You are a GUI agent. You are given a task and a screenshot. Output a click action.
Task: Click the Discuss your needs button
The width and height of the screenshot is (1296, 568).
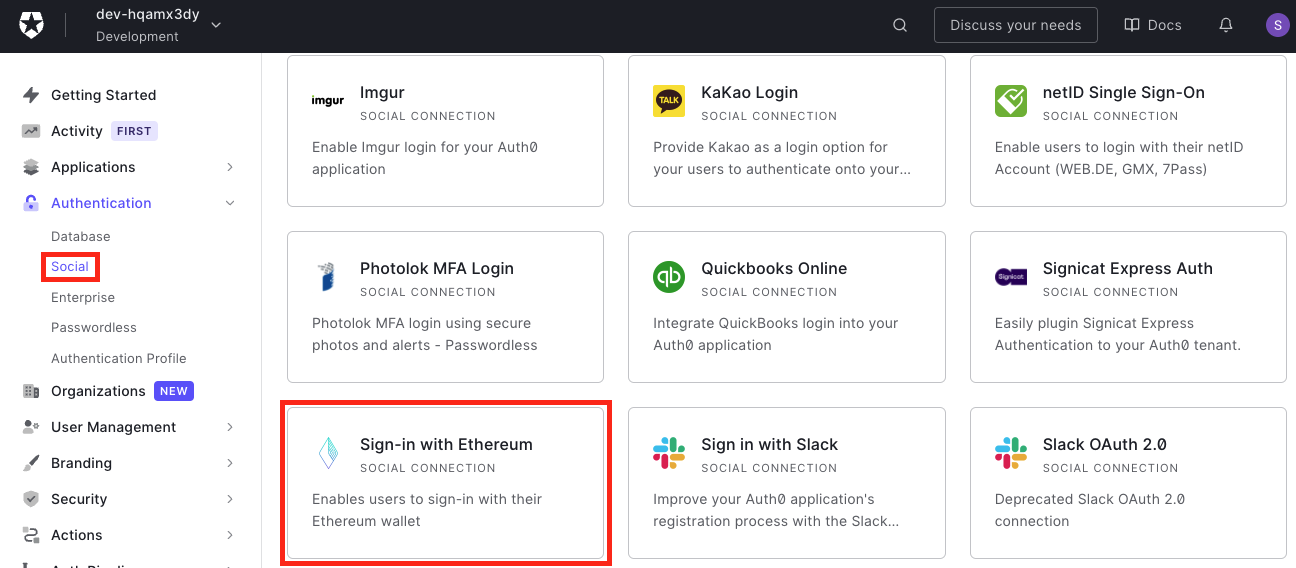[x=1016, y=25]
